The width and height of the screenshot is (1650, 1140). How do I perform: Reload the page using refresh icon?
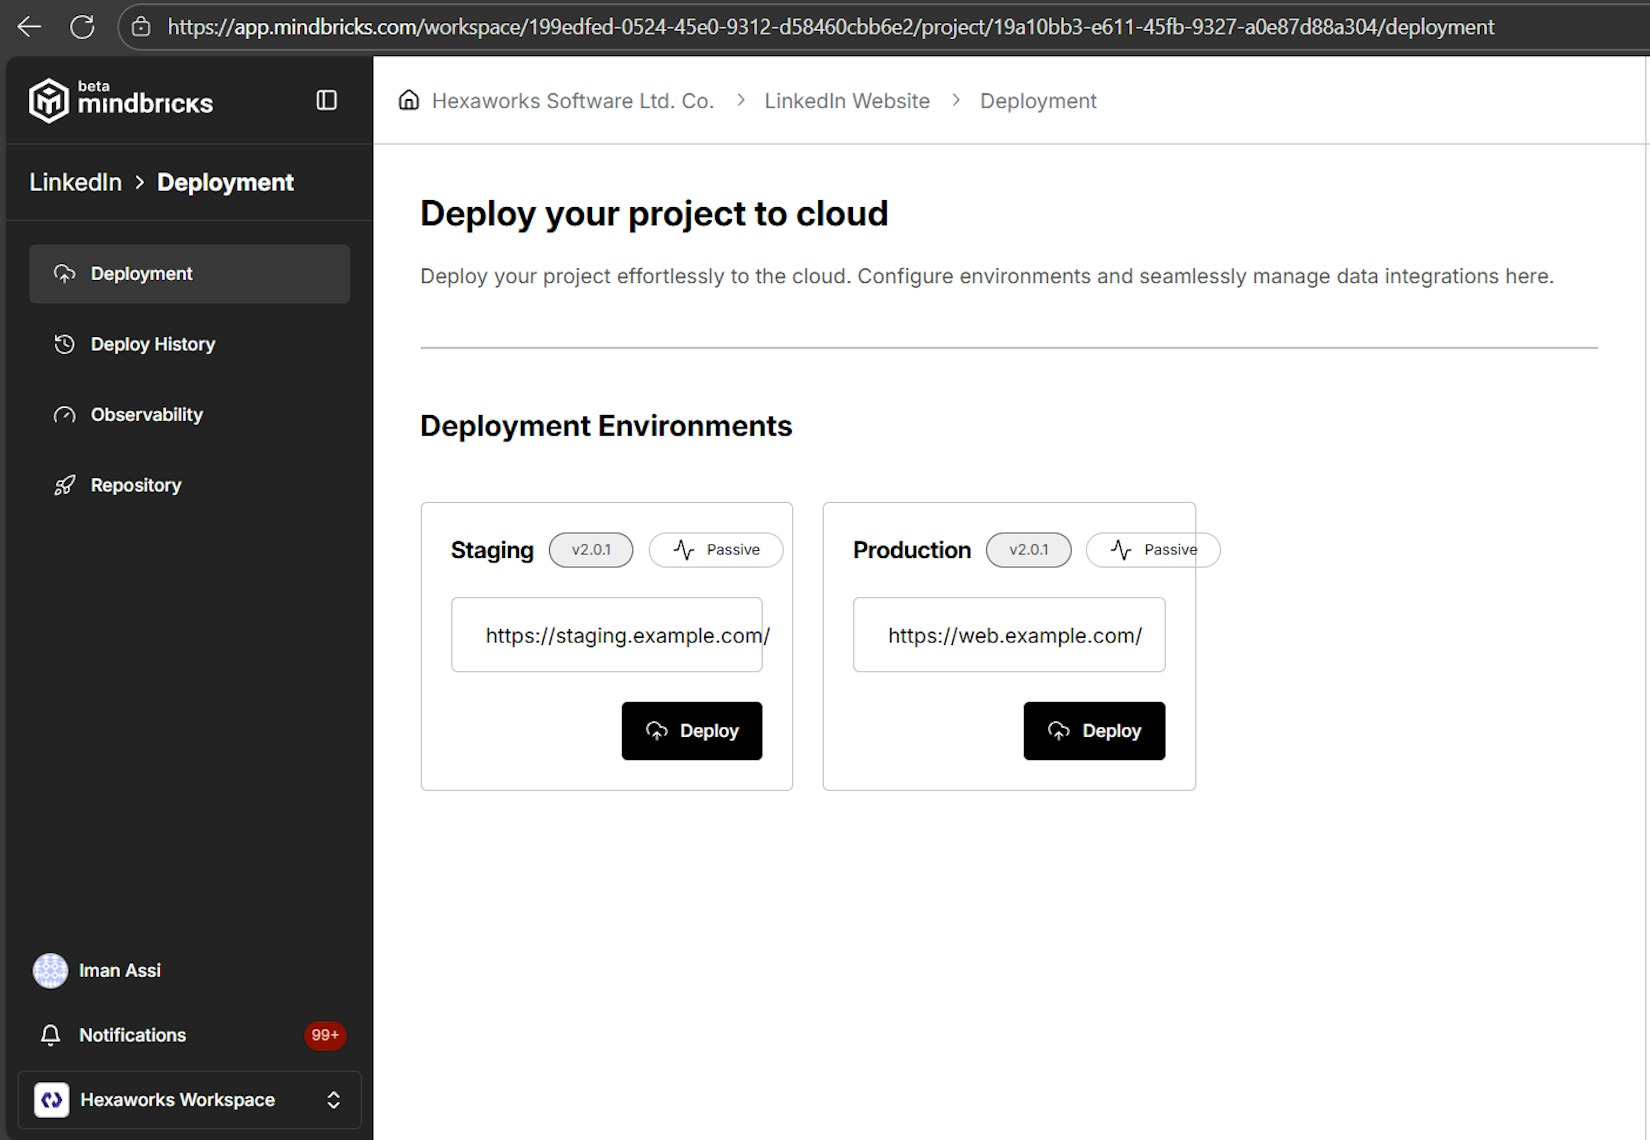(x=82, y=27)
